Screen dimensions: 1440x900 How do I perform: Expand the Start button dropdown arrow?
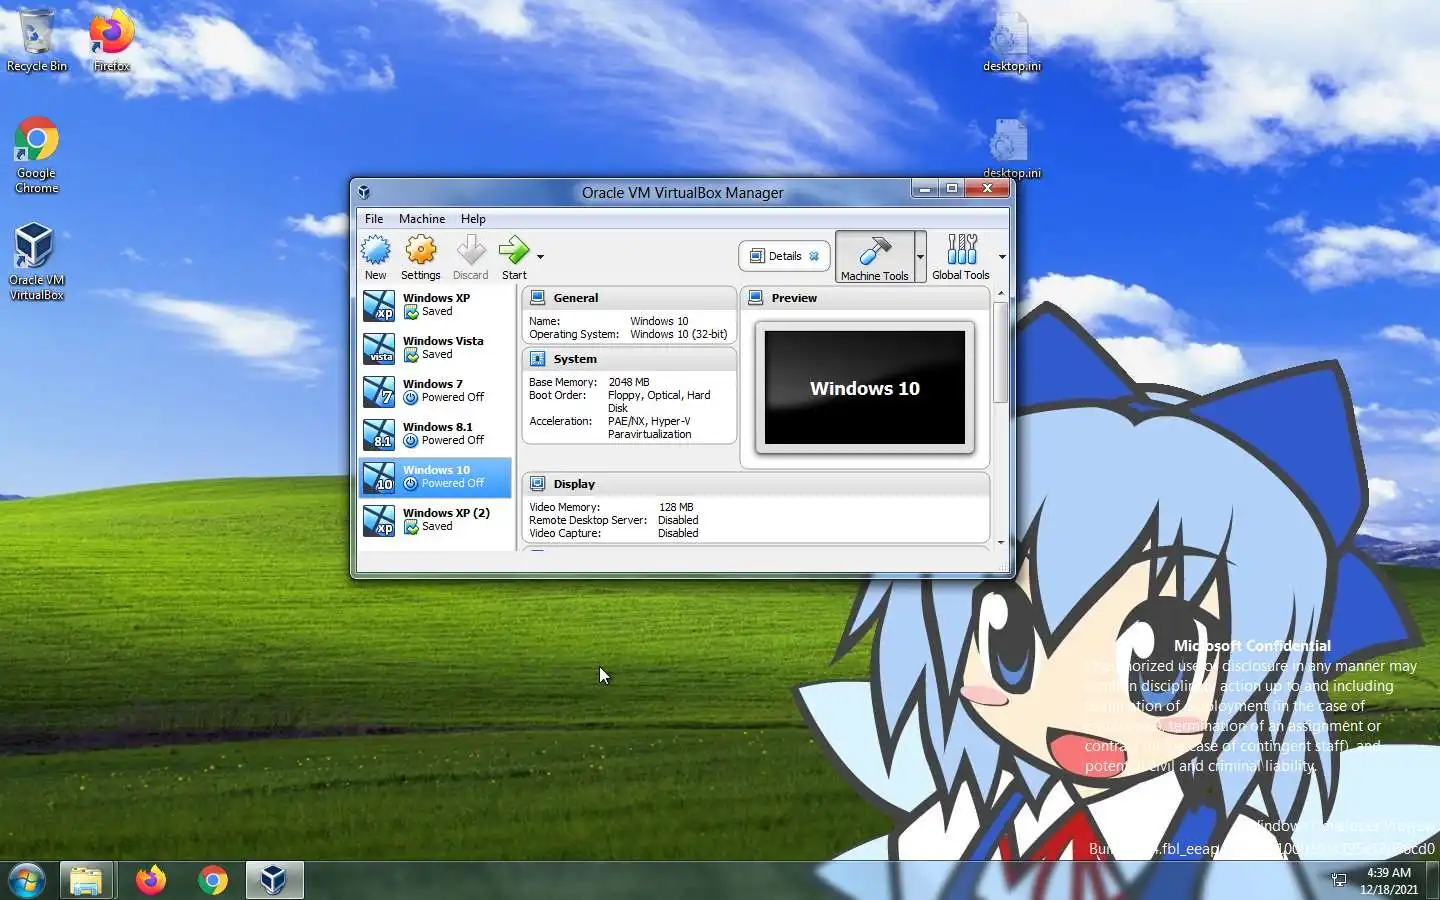tap(540, 257)
